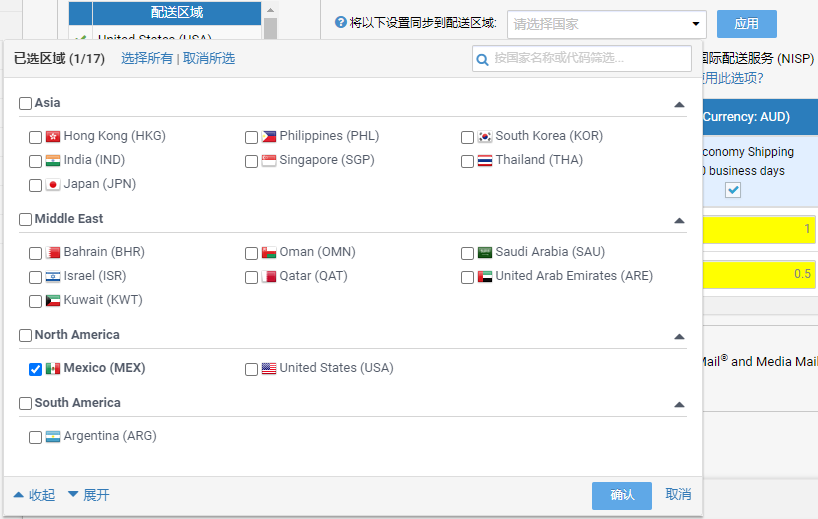Viewport: 818px width, 519px height.
Task: Click the Argentina flag icon
Action: pyautogui.click(x=53, y=437)
